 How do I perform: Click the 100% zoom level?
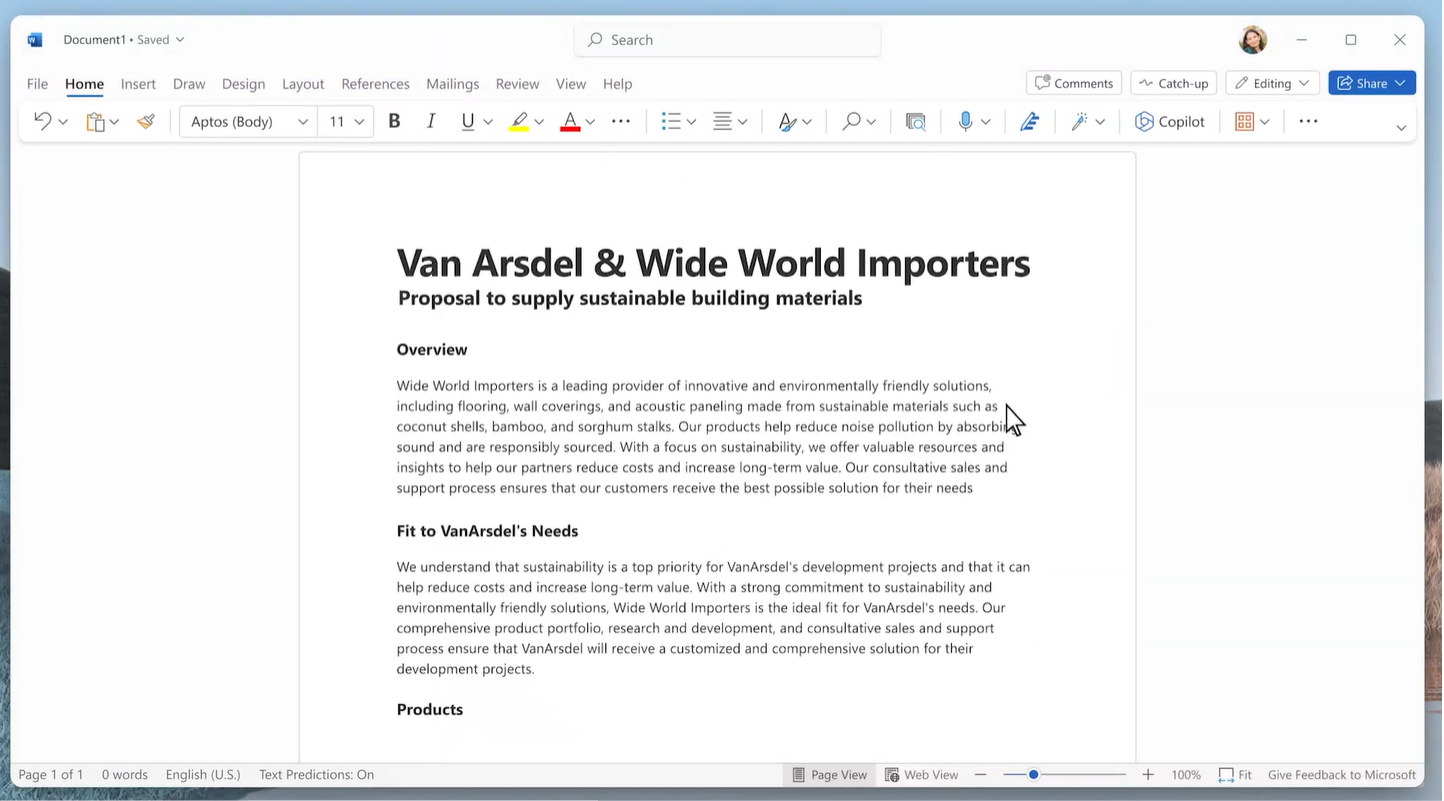(1186, 775)
